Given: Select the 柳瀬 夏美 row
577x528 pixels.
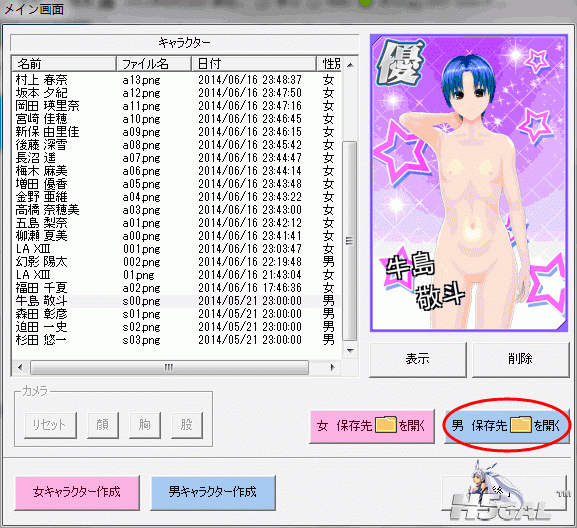Looking at the screenshot, I should (x=177, y=236).
